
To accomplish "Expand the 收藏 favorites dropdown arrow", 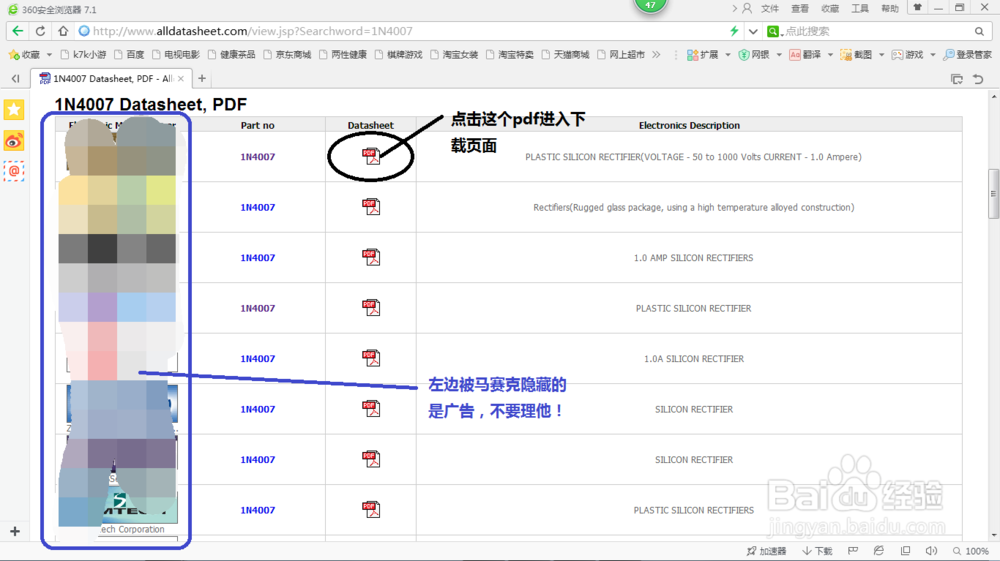I will [49, 55].
